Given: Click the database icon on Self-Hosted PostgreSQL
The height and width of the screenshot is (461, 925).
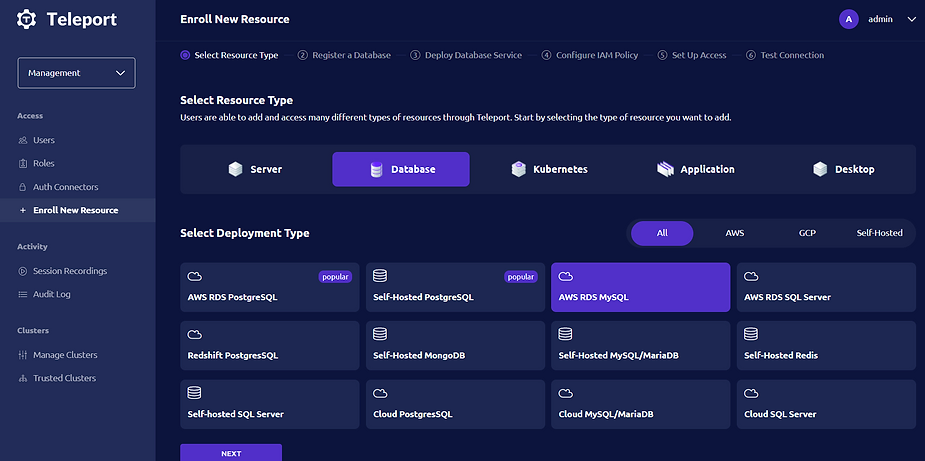Looking at the screenshot, I should point(380,276).
